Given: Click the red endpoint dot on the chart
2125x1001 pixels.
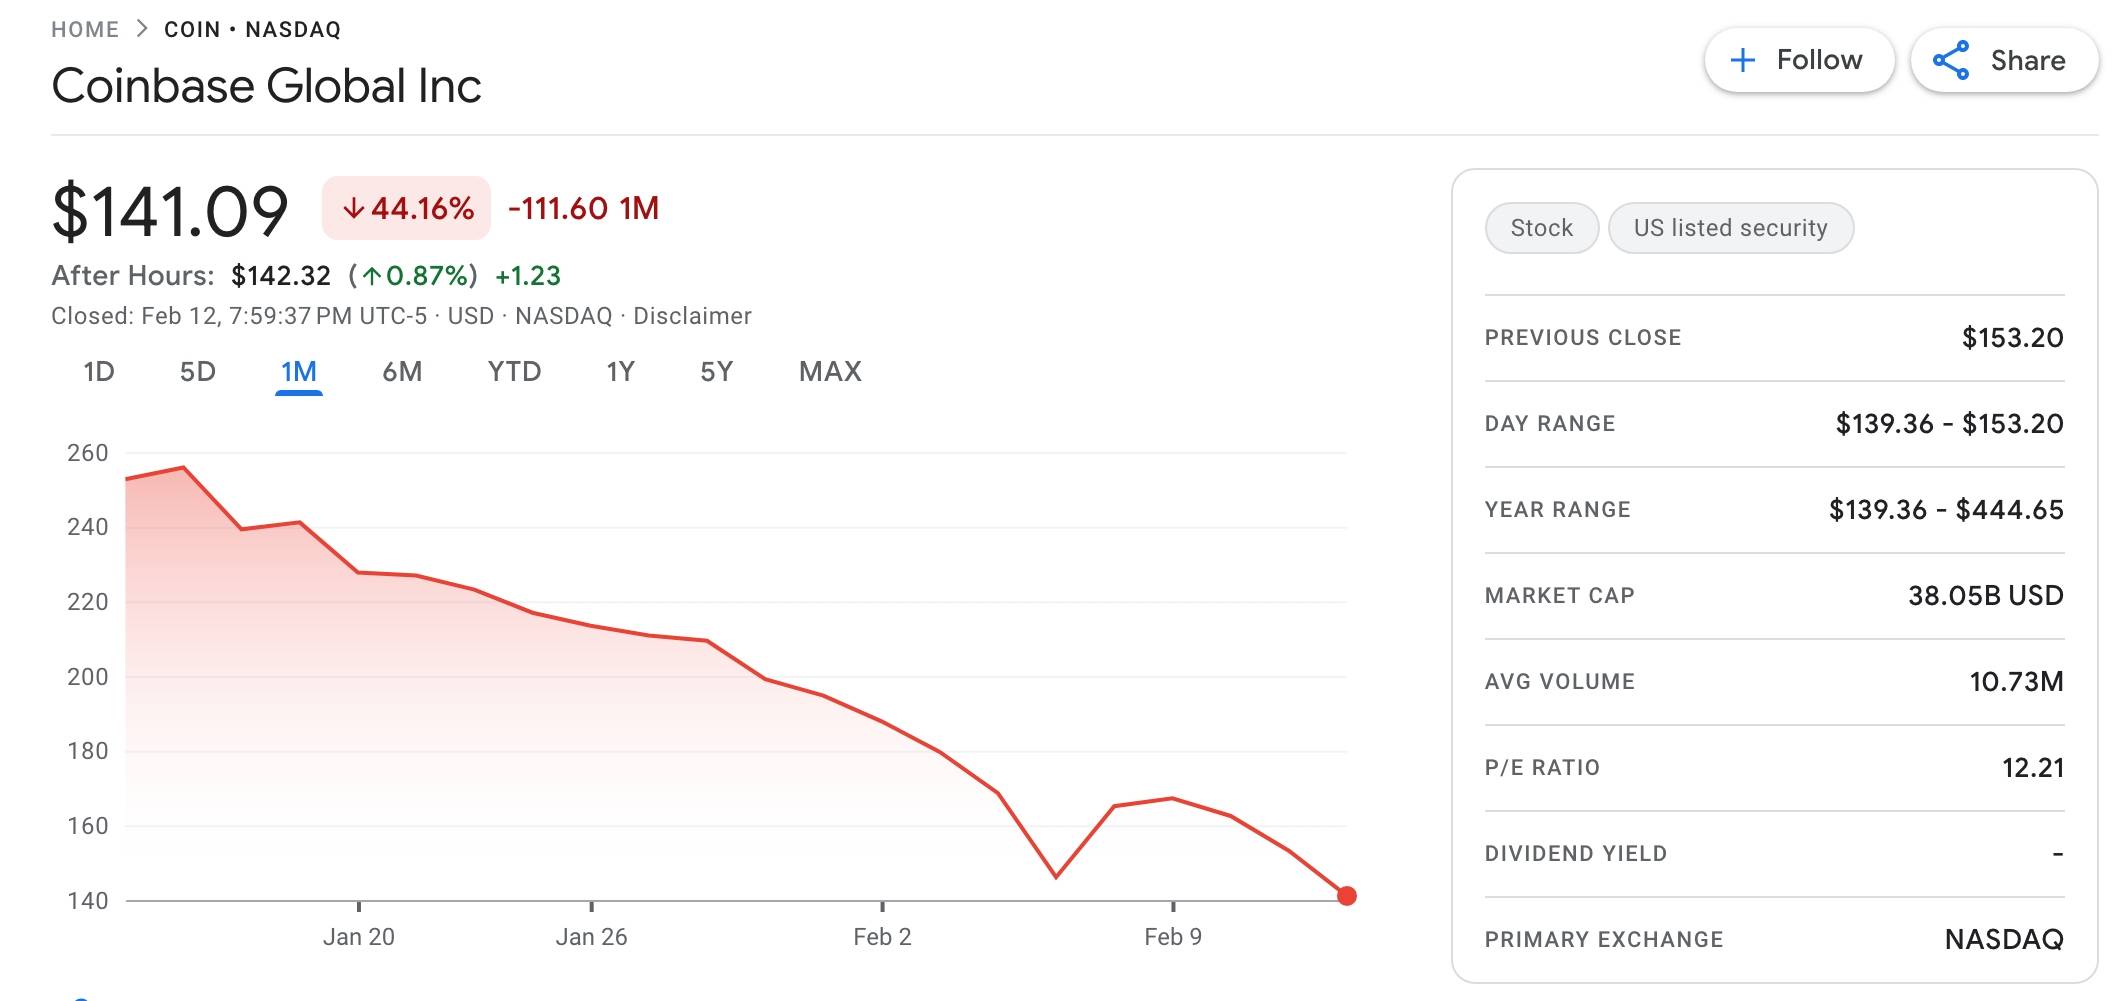Looking at the screenshot, I should coord(1347,895).
